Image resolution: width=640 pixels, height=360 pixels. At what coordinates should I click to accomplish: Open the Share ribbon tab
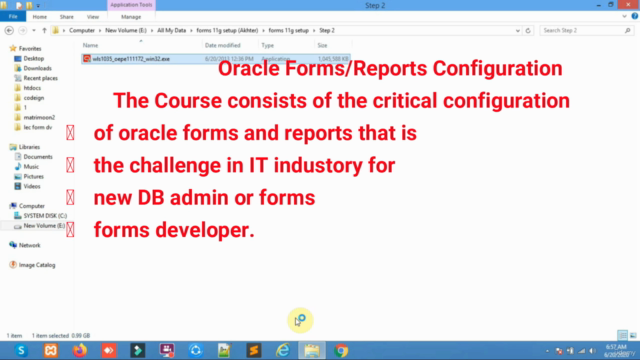(x=67, y=17)
